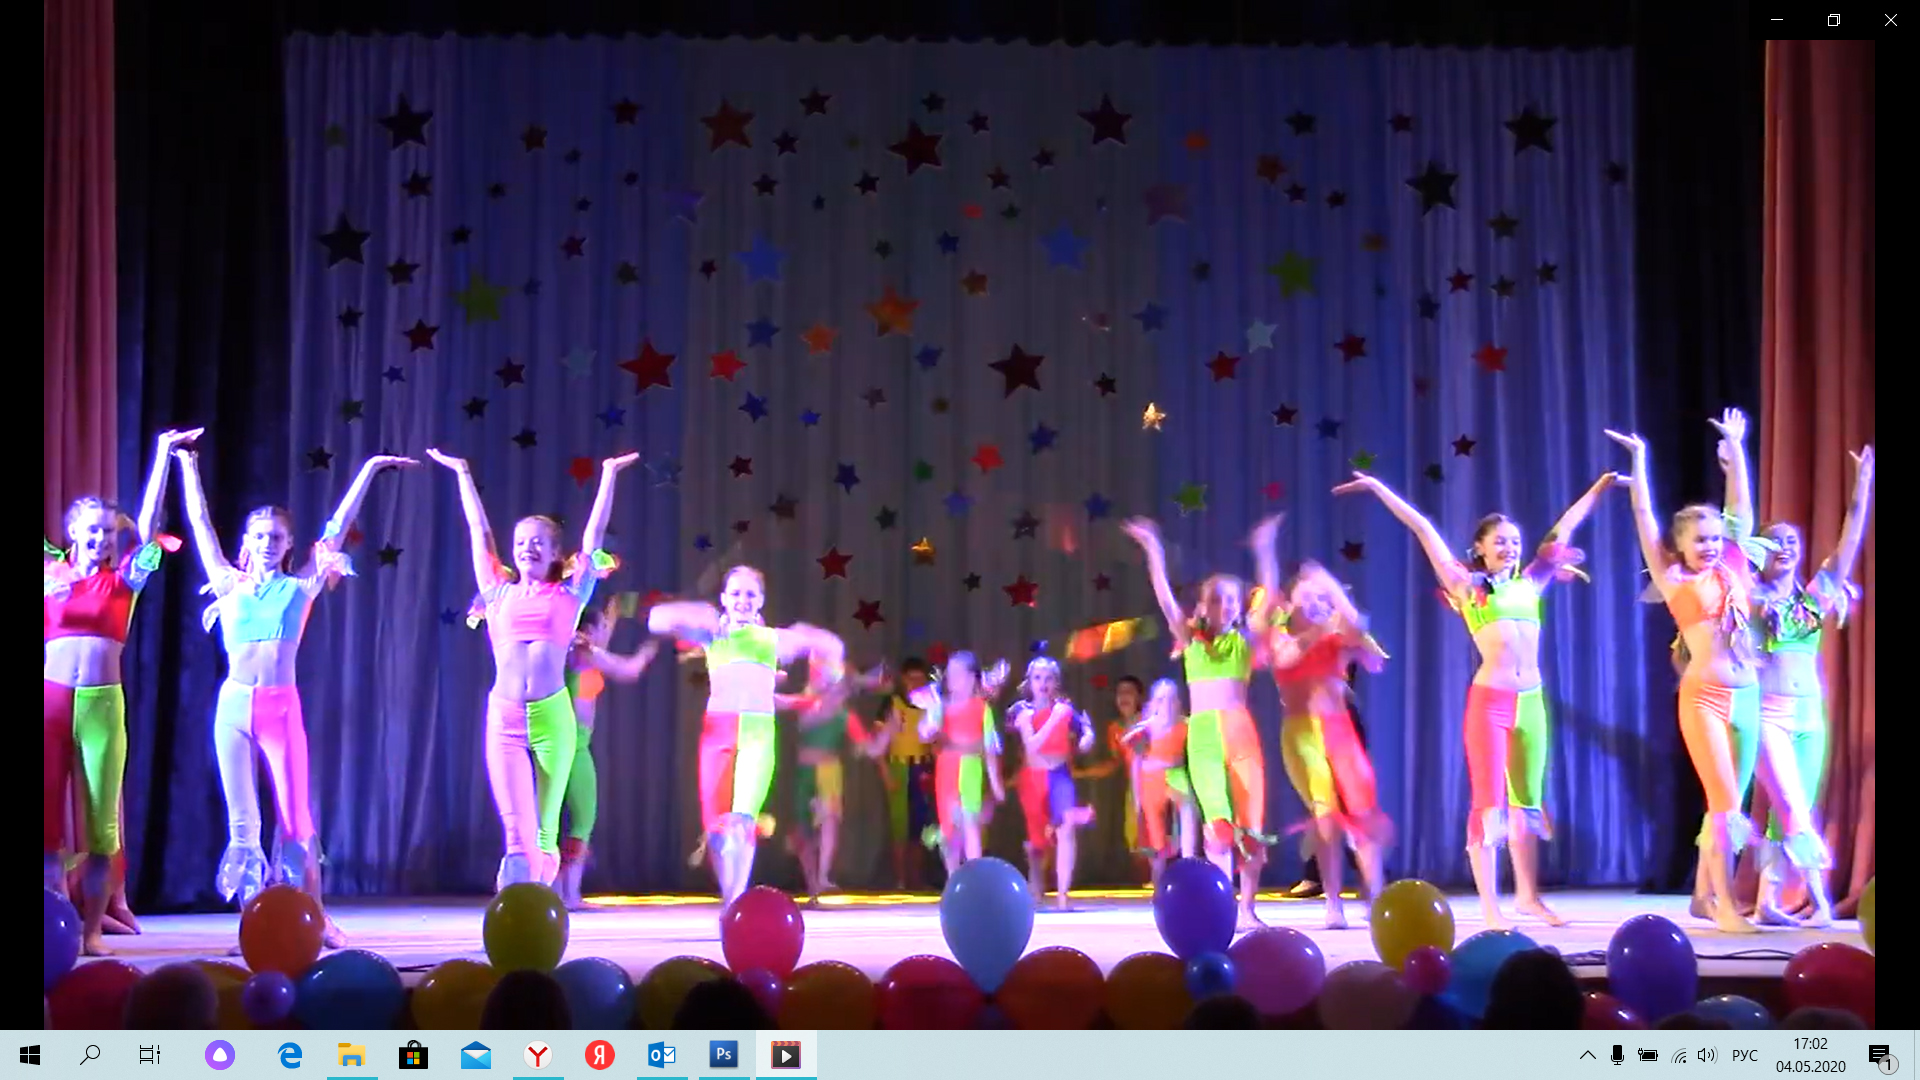
Task: Restore down the video player window
Action: 1834,20
